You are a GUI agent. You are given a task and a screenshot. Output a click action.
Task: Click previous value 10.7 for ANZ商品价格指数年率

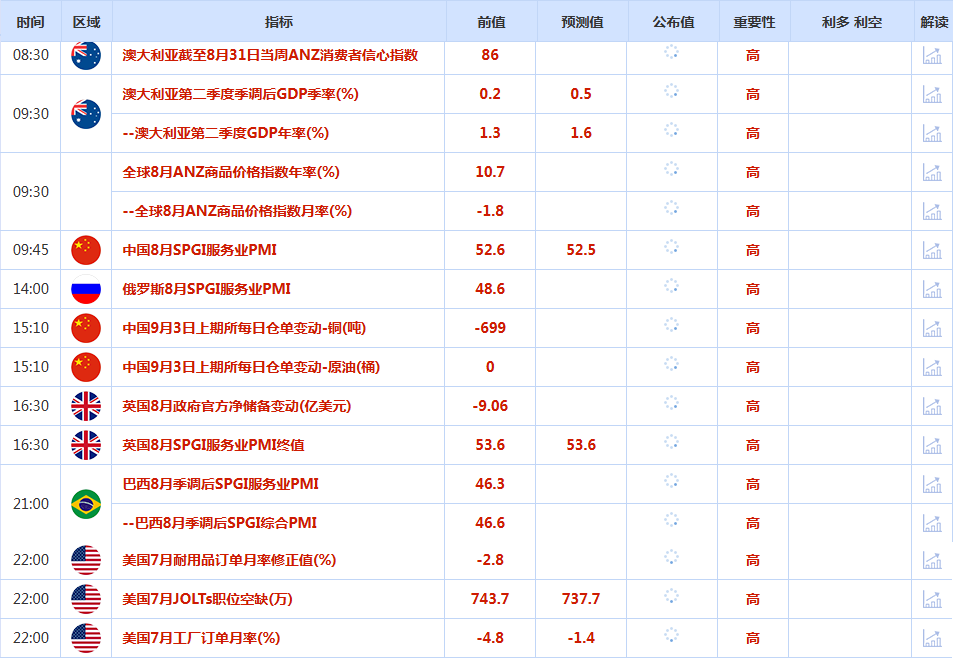tap(490, 172)
